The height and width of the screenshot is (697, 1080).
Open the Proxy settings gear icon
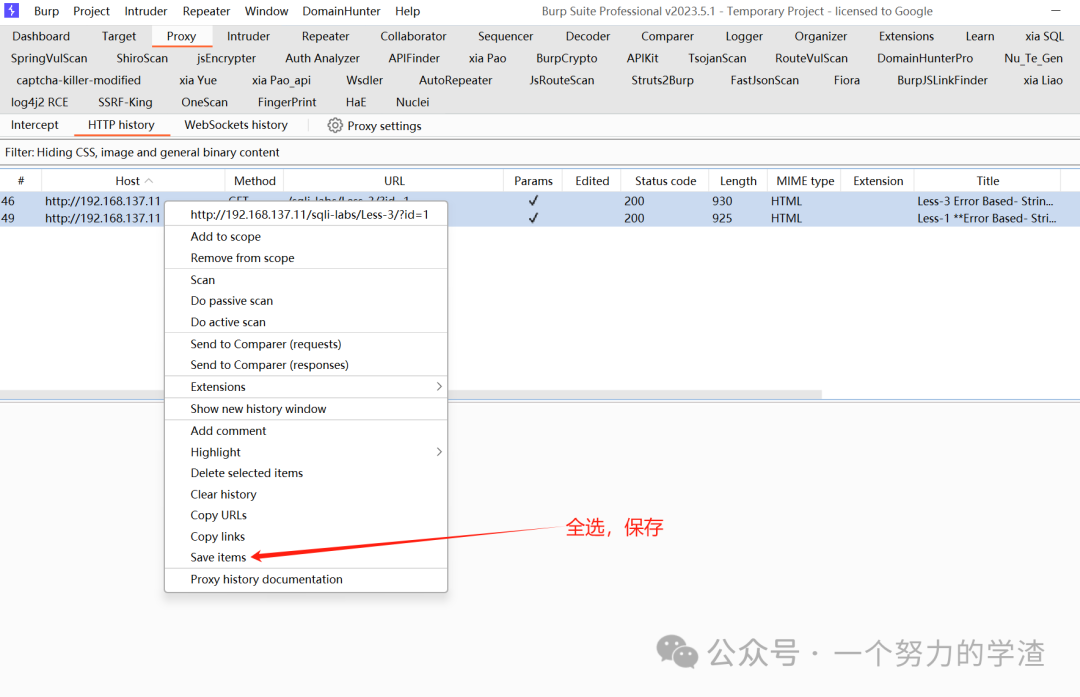point(335,125)
